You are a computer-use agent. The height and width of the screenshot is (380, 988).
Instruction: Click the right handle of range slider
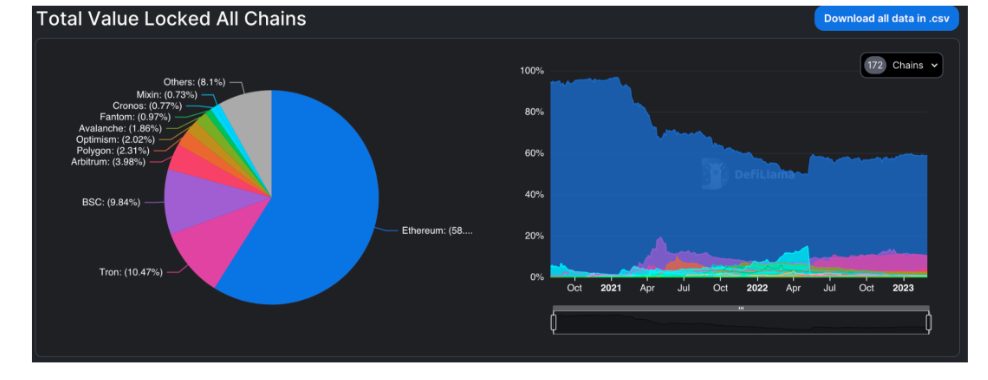(929, 323)
